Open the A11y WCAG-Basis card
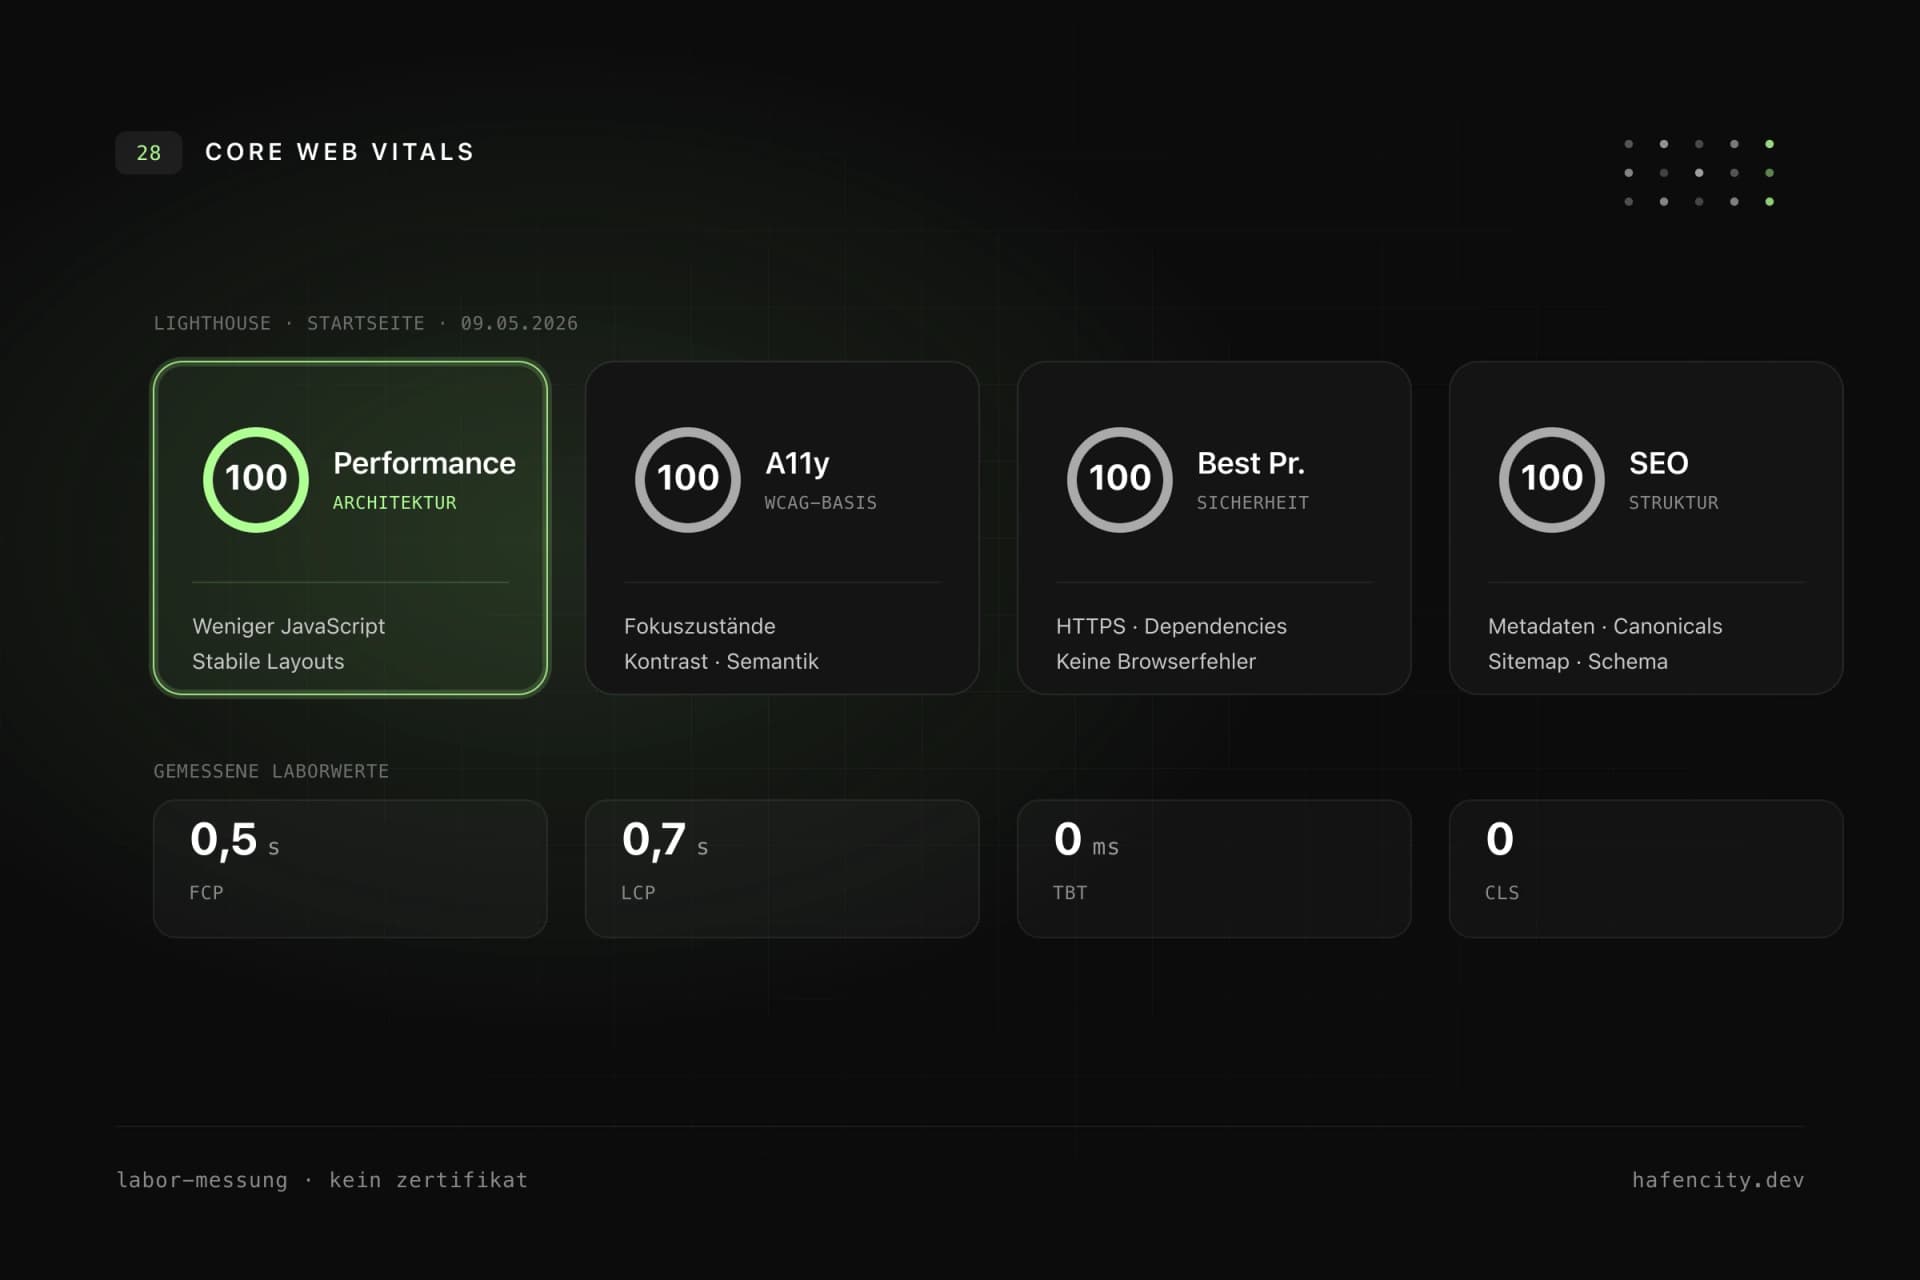The width and height of the screenshot is (1920, 1280). pos(782,528)
